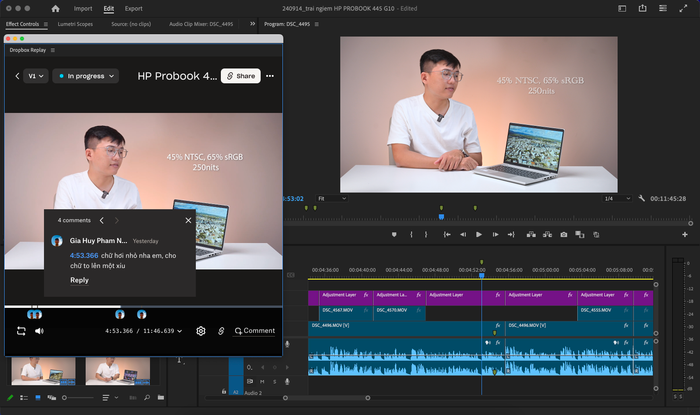Close the comments popup
The image size is (700, 415).
188,220
